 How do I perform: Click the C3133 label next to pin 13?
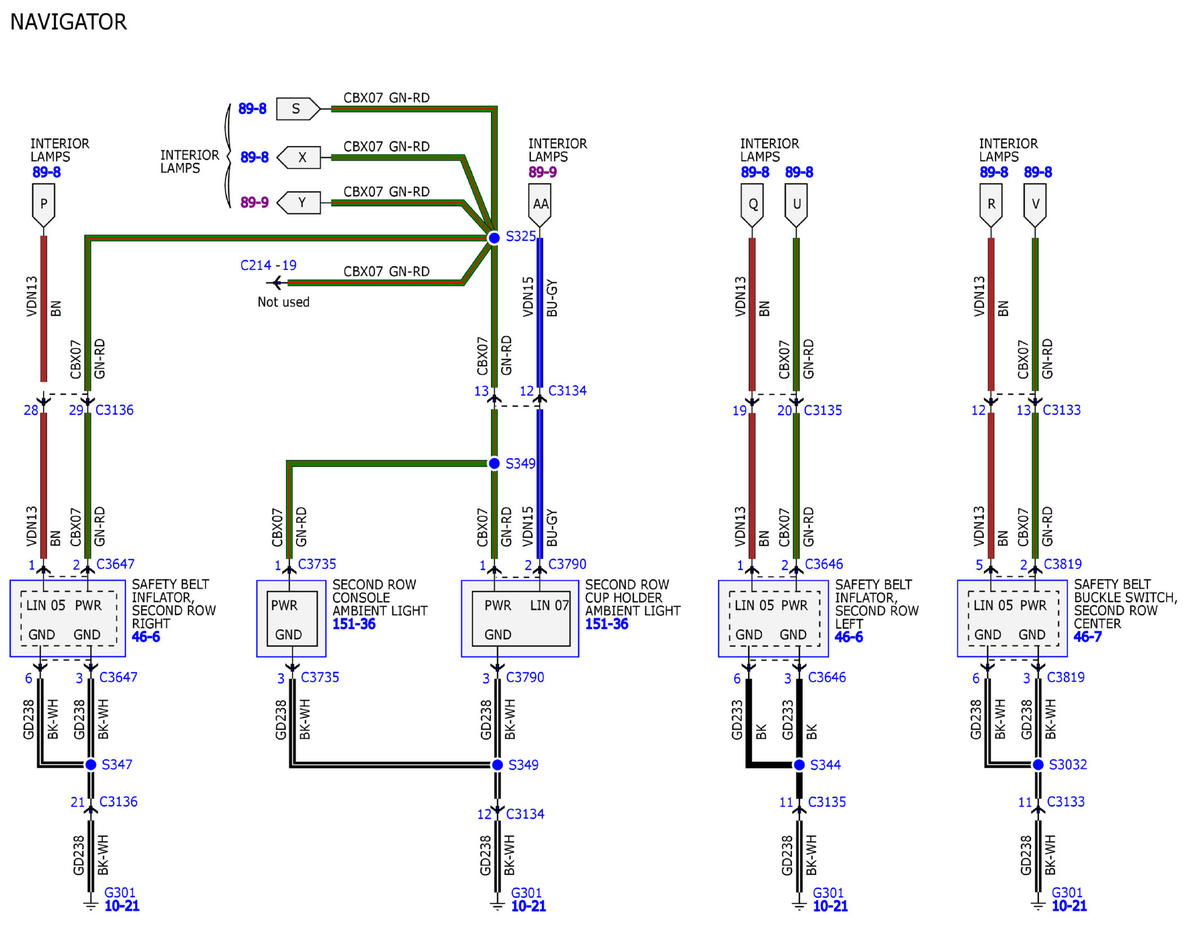point(1062,410)
